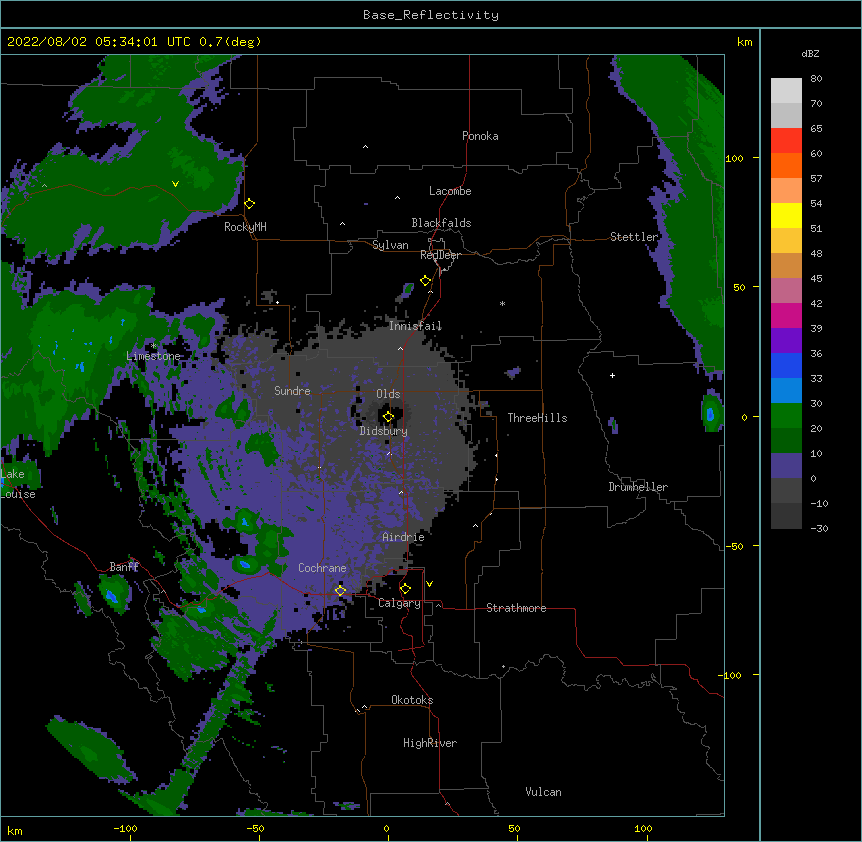Click the Sundre town label

coord(292,391)
